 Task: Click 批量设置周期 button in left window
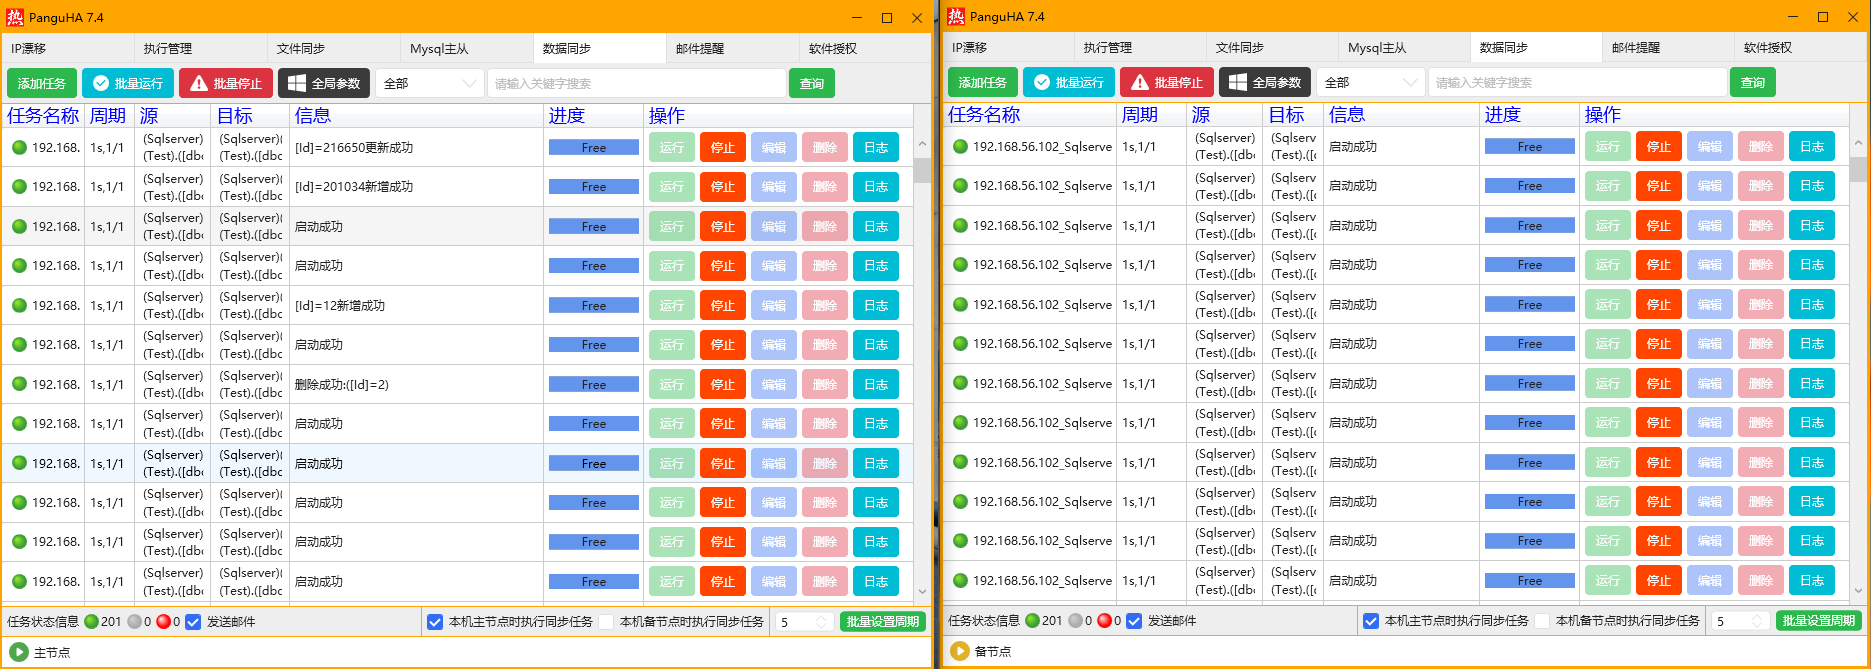pyautogui.click(x=883, y=621)
